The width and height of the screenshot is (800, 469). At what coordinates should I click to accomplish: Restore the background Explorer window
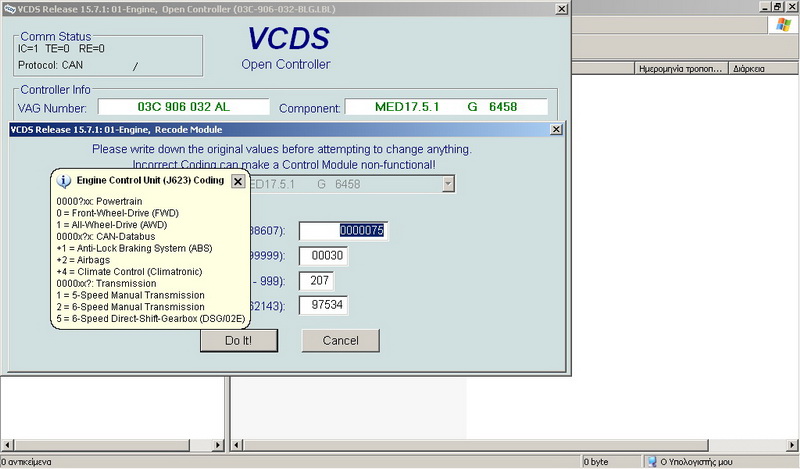tap(777, 7)
